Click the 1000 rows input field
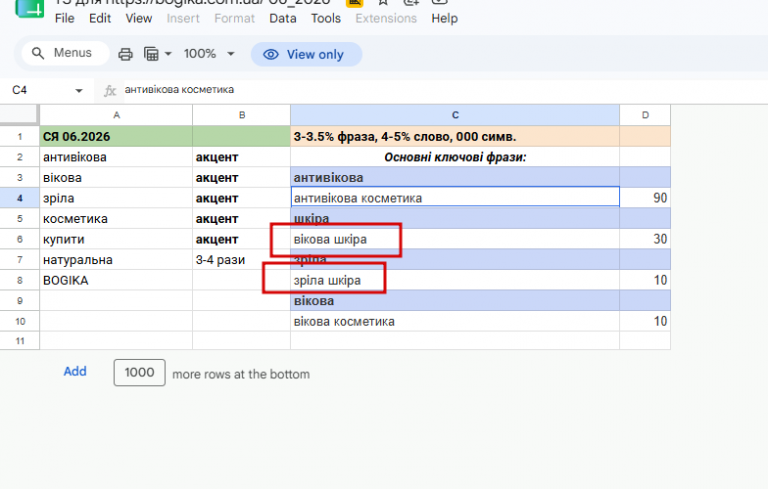 coord(140,372)
